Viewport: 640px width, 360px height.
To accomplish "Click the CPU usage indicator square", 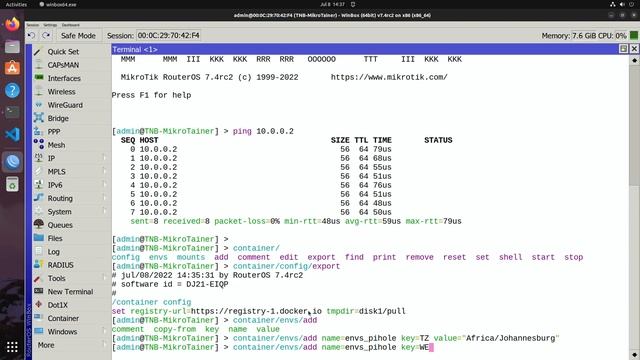I will pos(634,36).
